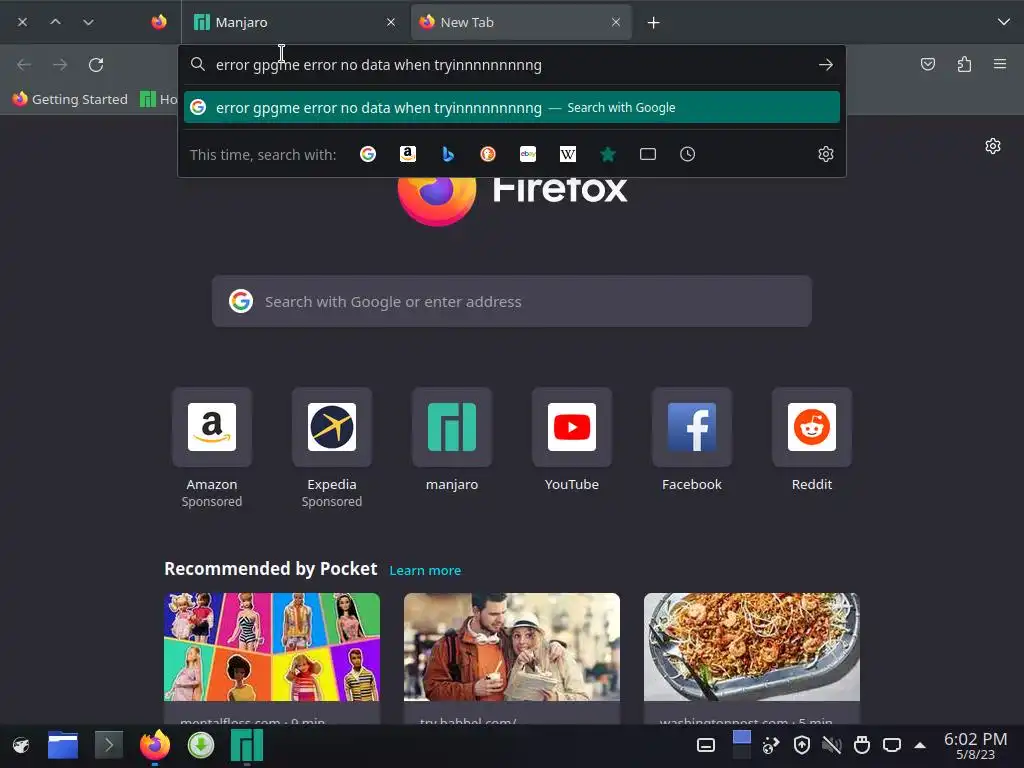The image size is (1024, 768).
Task: Open the virtual keyboard tray icon
Action: click(706, 745)
